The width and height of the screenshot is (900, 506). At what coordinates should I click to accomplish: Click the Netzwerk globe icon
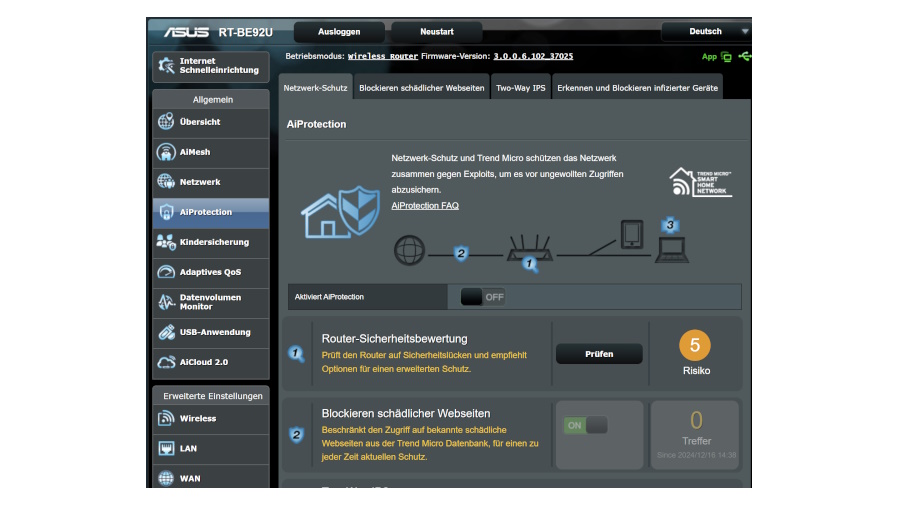coord(166,182)
